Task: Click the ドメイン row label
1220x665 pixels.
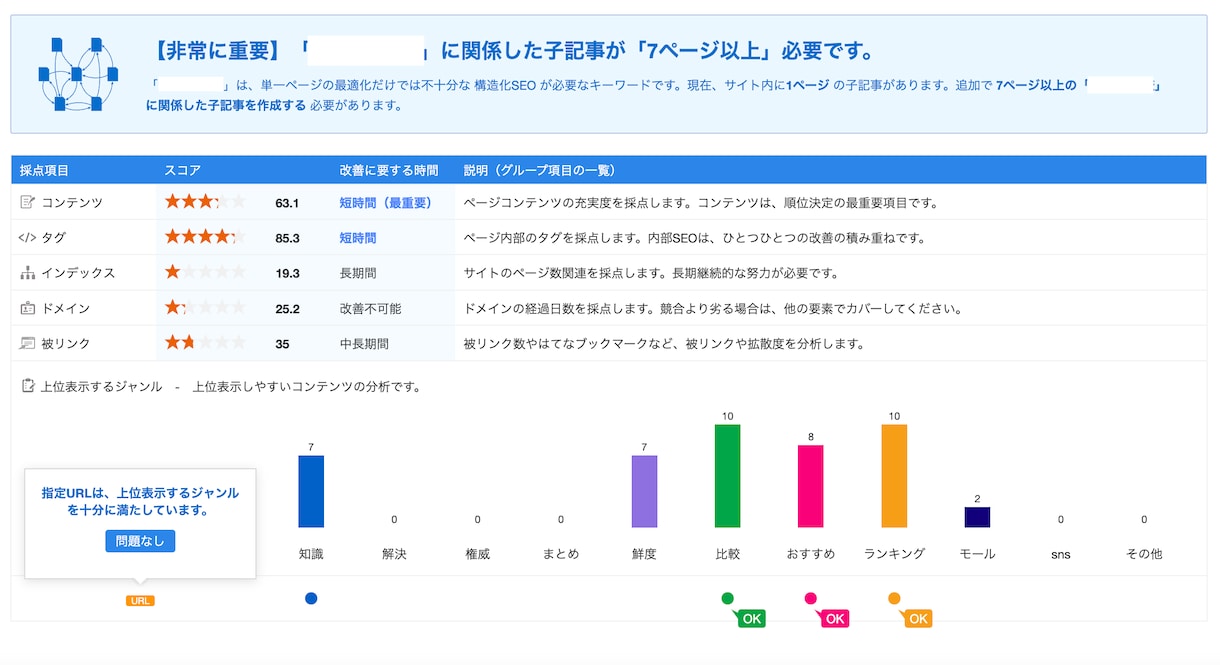Action: 66,309
